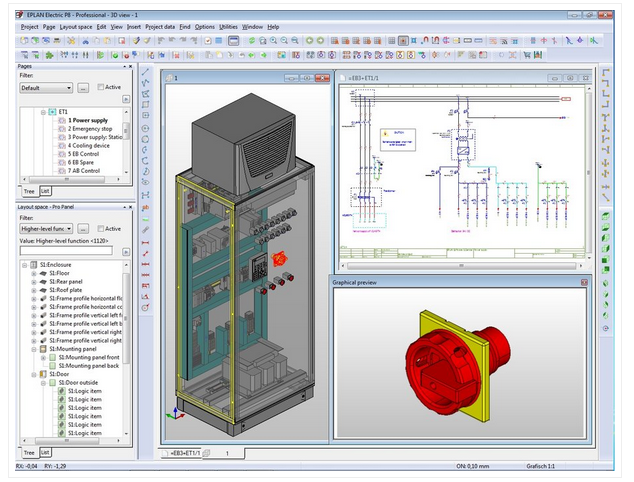Click the red switch in Graphical preview
Viewport: 634px width, 482px height.
click(457, 368)
